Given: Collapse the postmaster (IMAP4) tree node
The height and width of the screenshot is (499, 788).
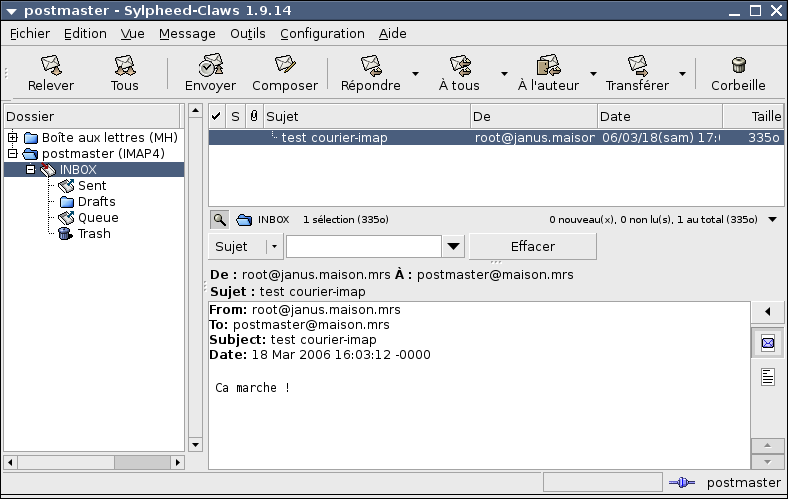Looking at the screenshot, I should point(13,153).
